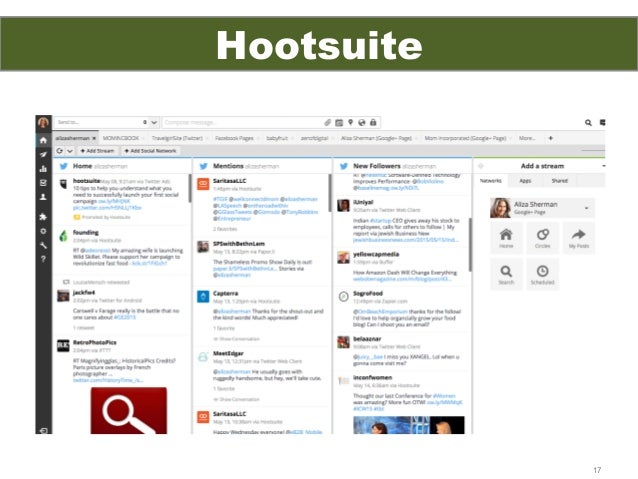The height and width of the screenshot is (479, 638).
Task: Show Conversation under Capterra's mention
Action: coord(239,339)
